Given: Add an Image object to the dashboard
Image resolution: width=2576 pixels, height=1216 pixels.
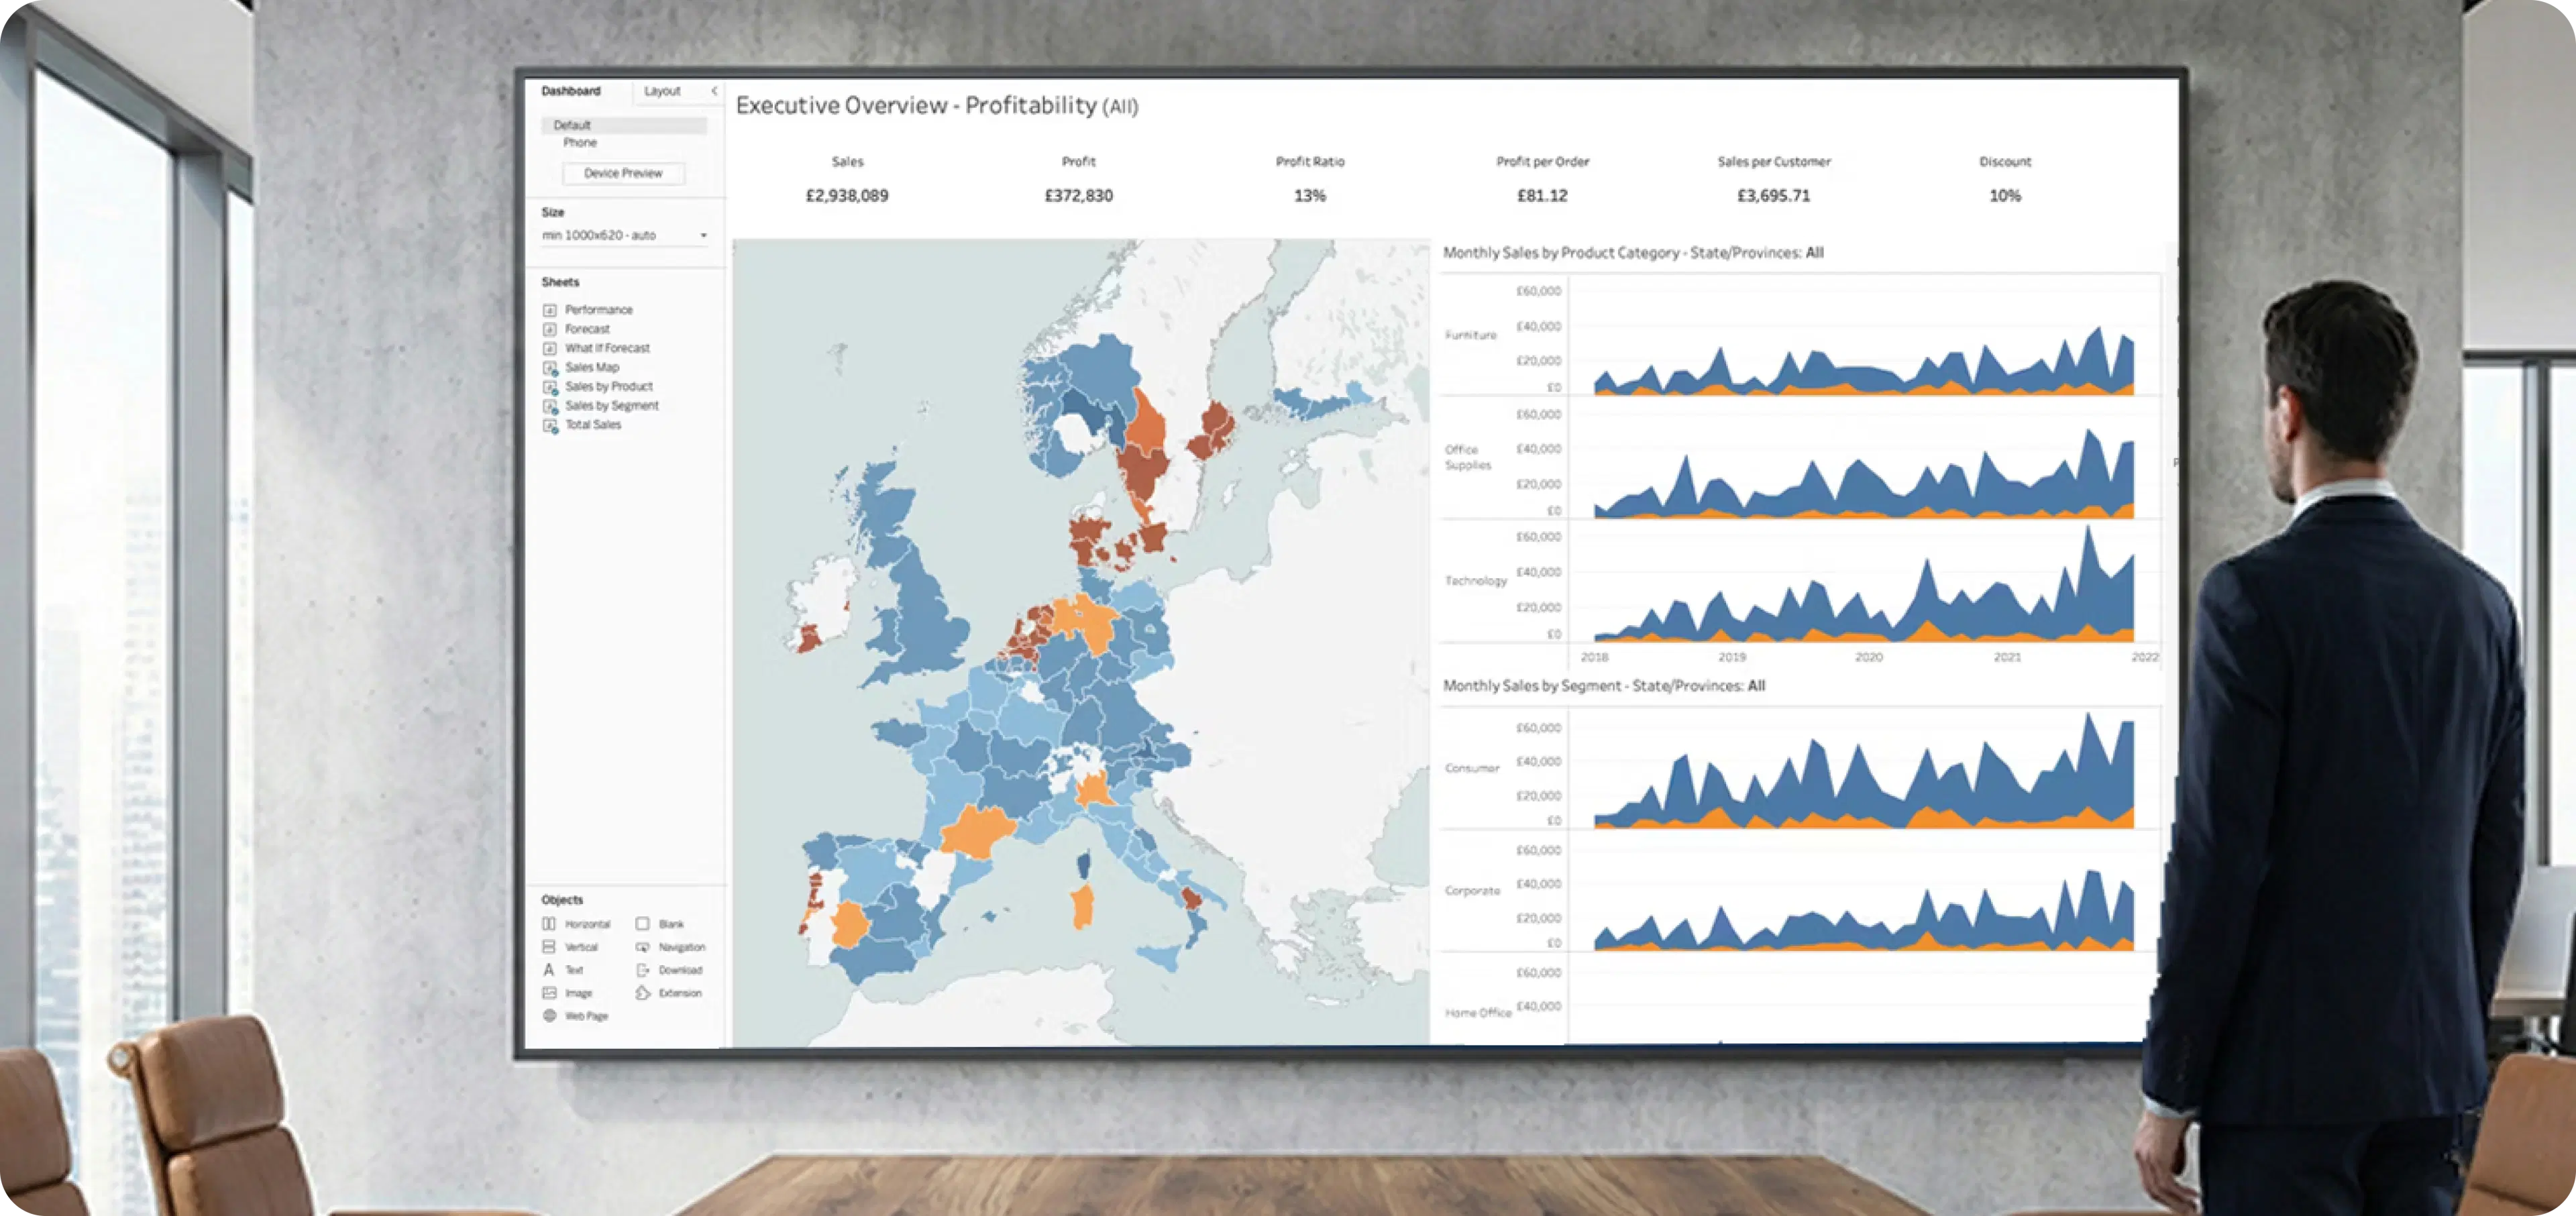Looking at the screenshot, I should click(x=580, y=993).
